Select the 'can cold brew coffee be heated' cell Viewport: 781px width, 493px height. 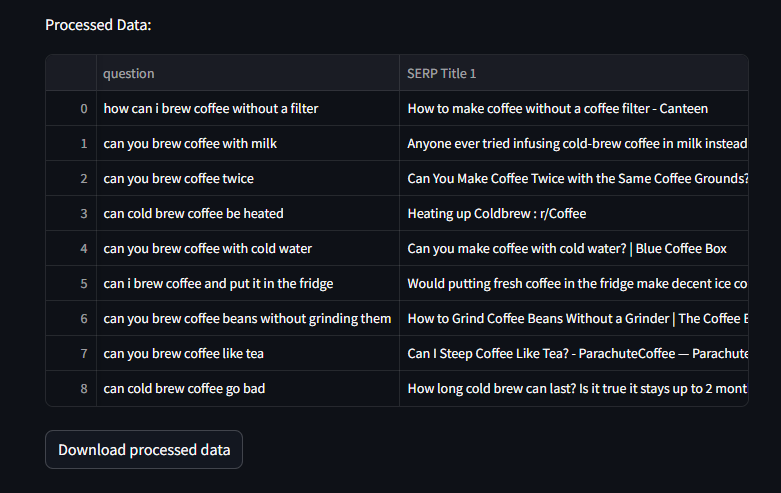tap(193, 213)
